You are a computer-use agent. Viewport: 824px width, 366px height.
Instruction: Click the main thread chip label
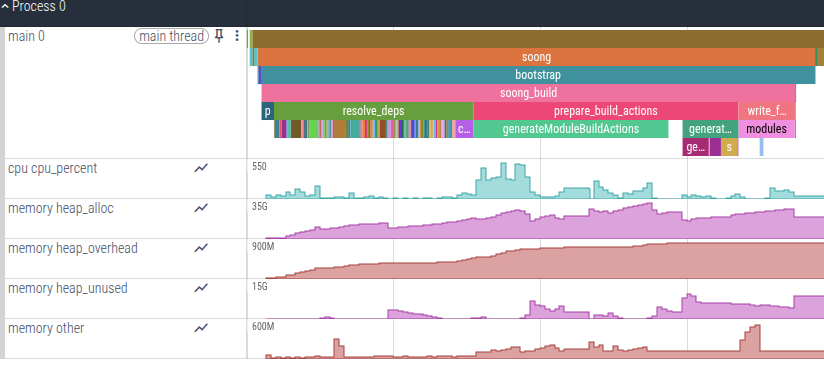coord(171,36)
